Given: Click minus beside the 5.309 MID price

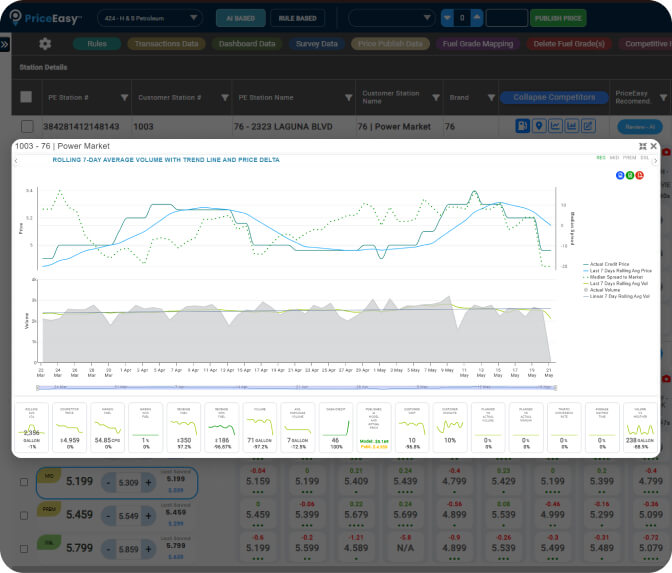Looking at the screenshot, I should pyautogui.click(x=108, y=483).
